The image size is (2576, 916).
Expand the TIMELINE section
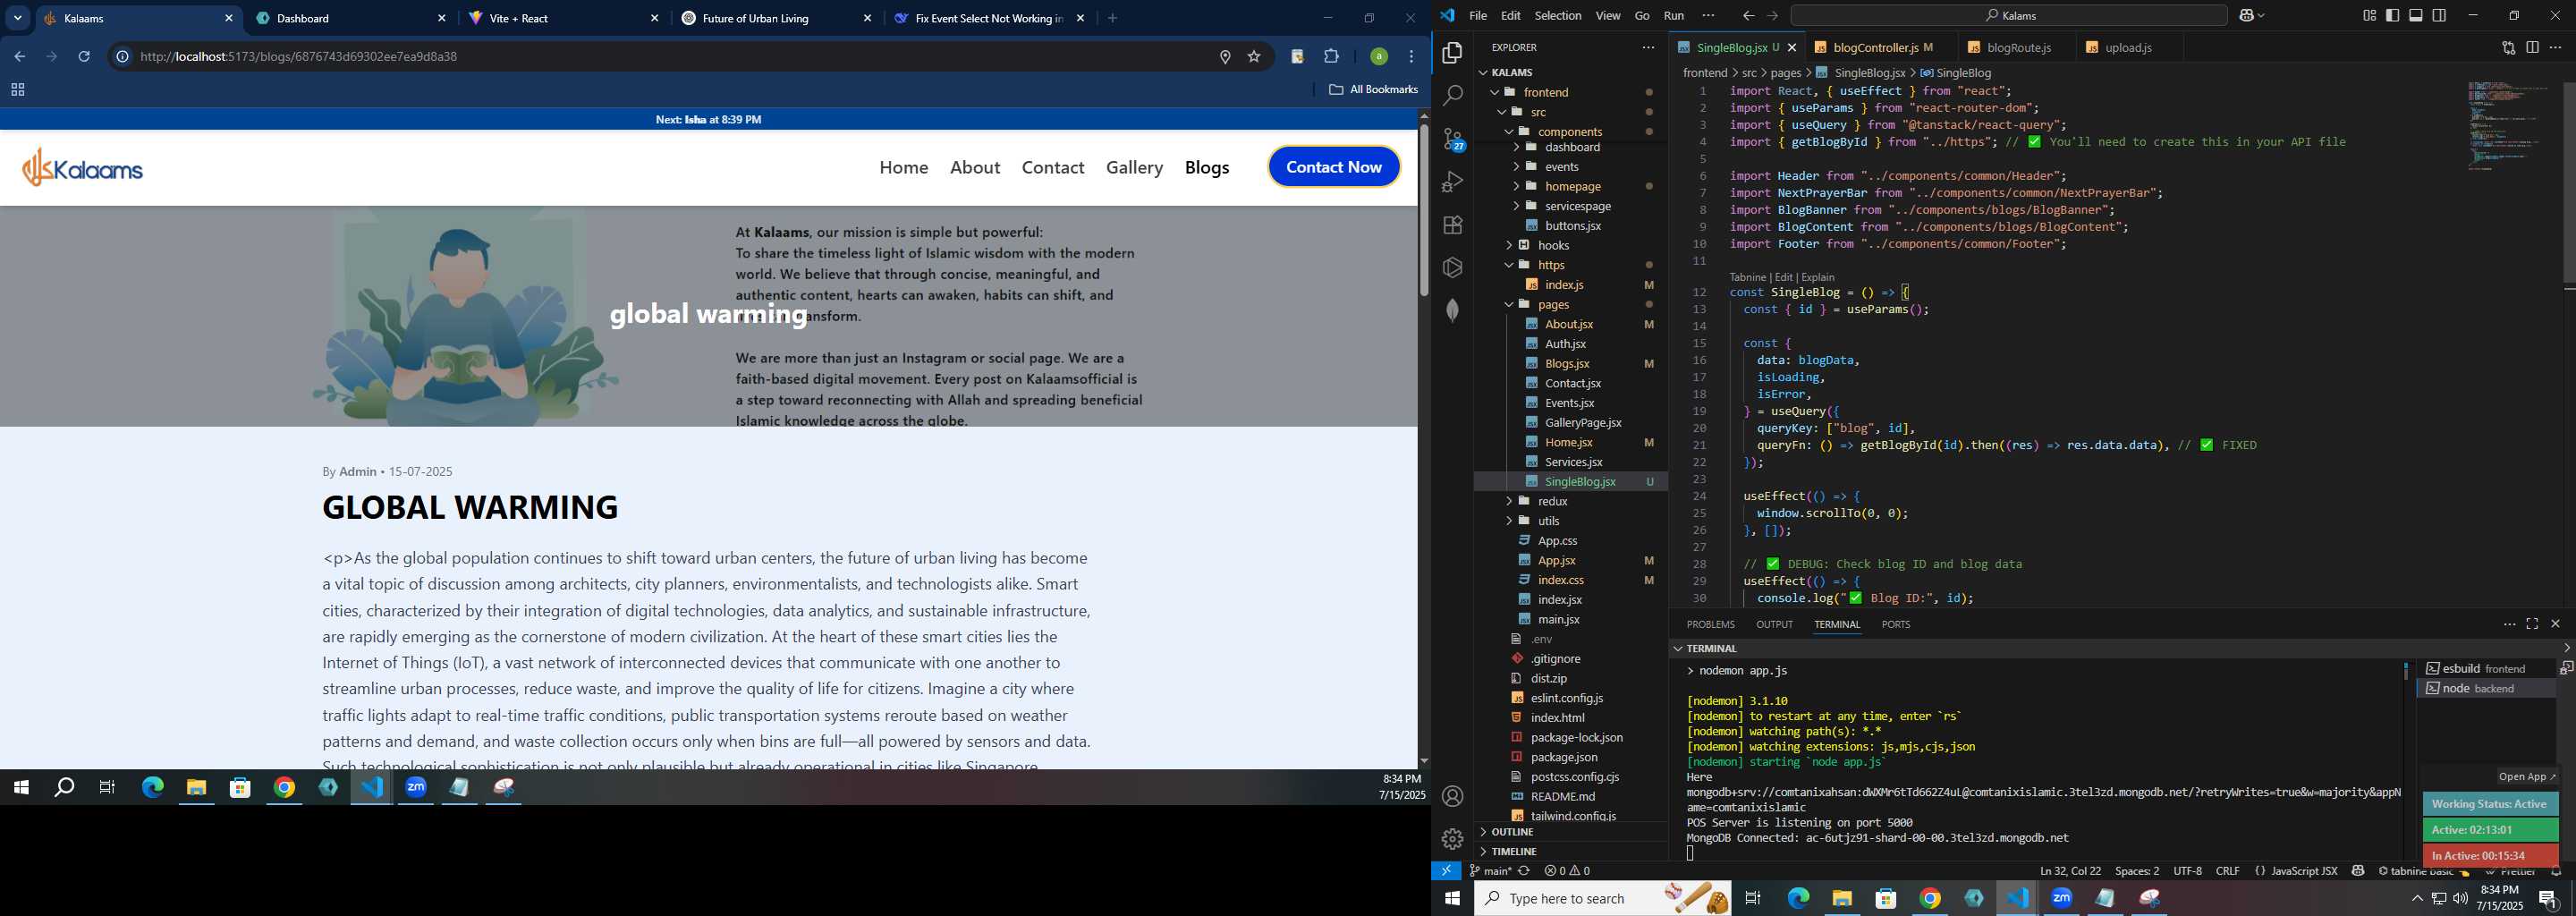1513,851
